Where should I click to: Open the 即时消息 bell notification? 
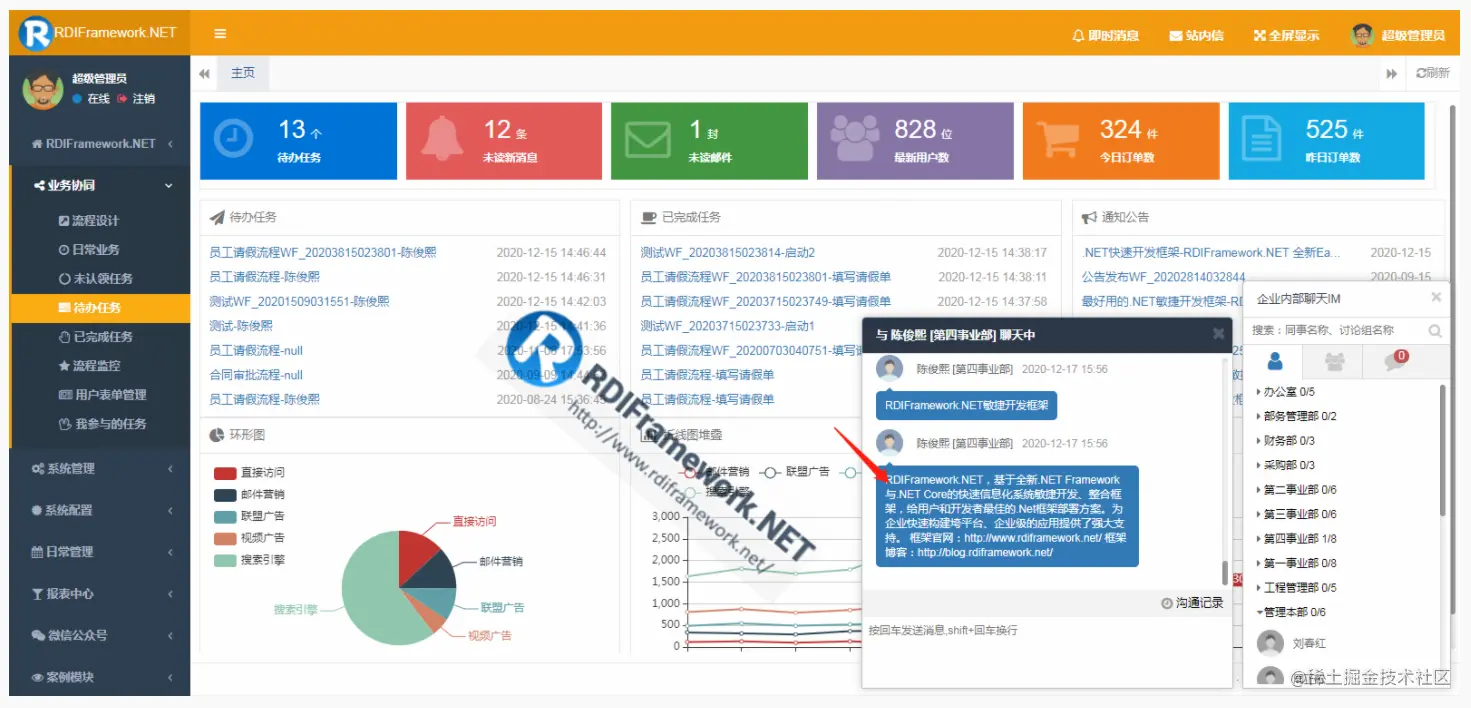click(1105, 35)
